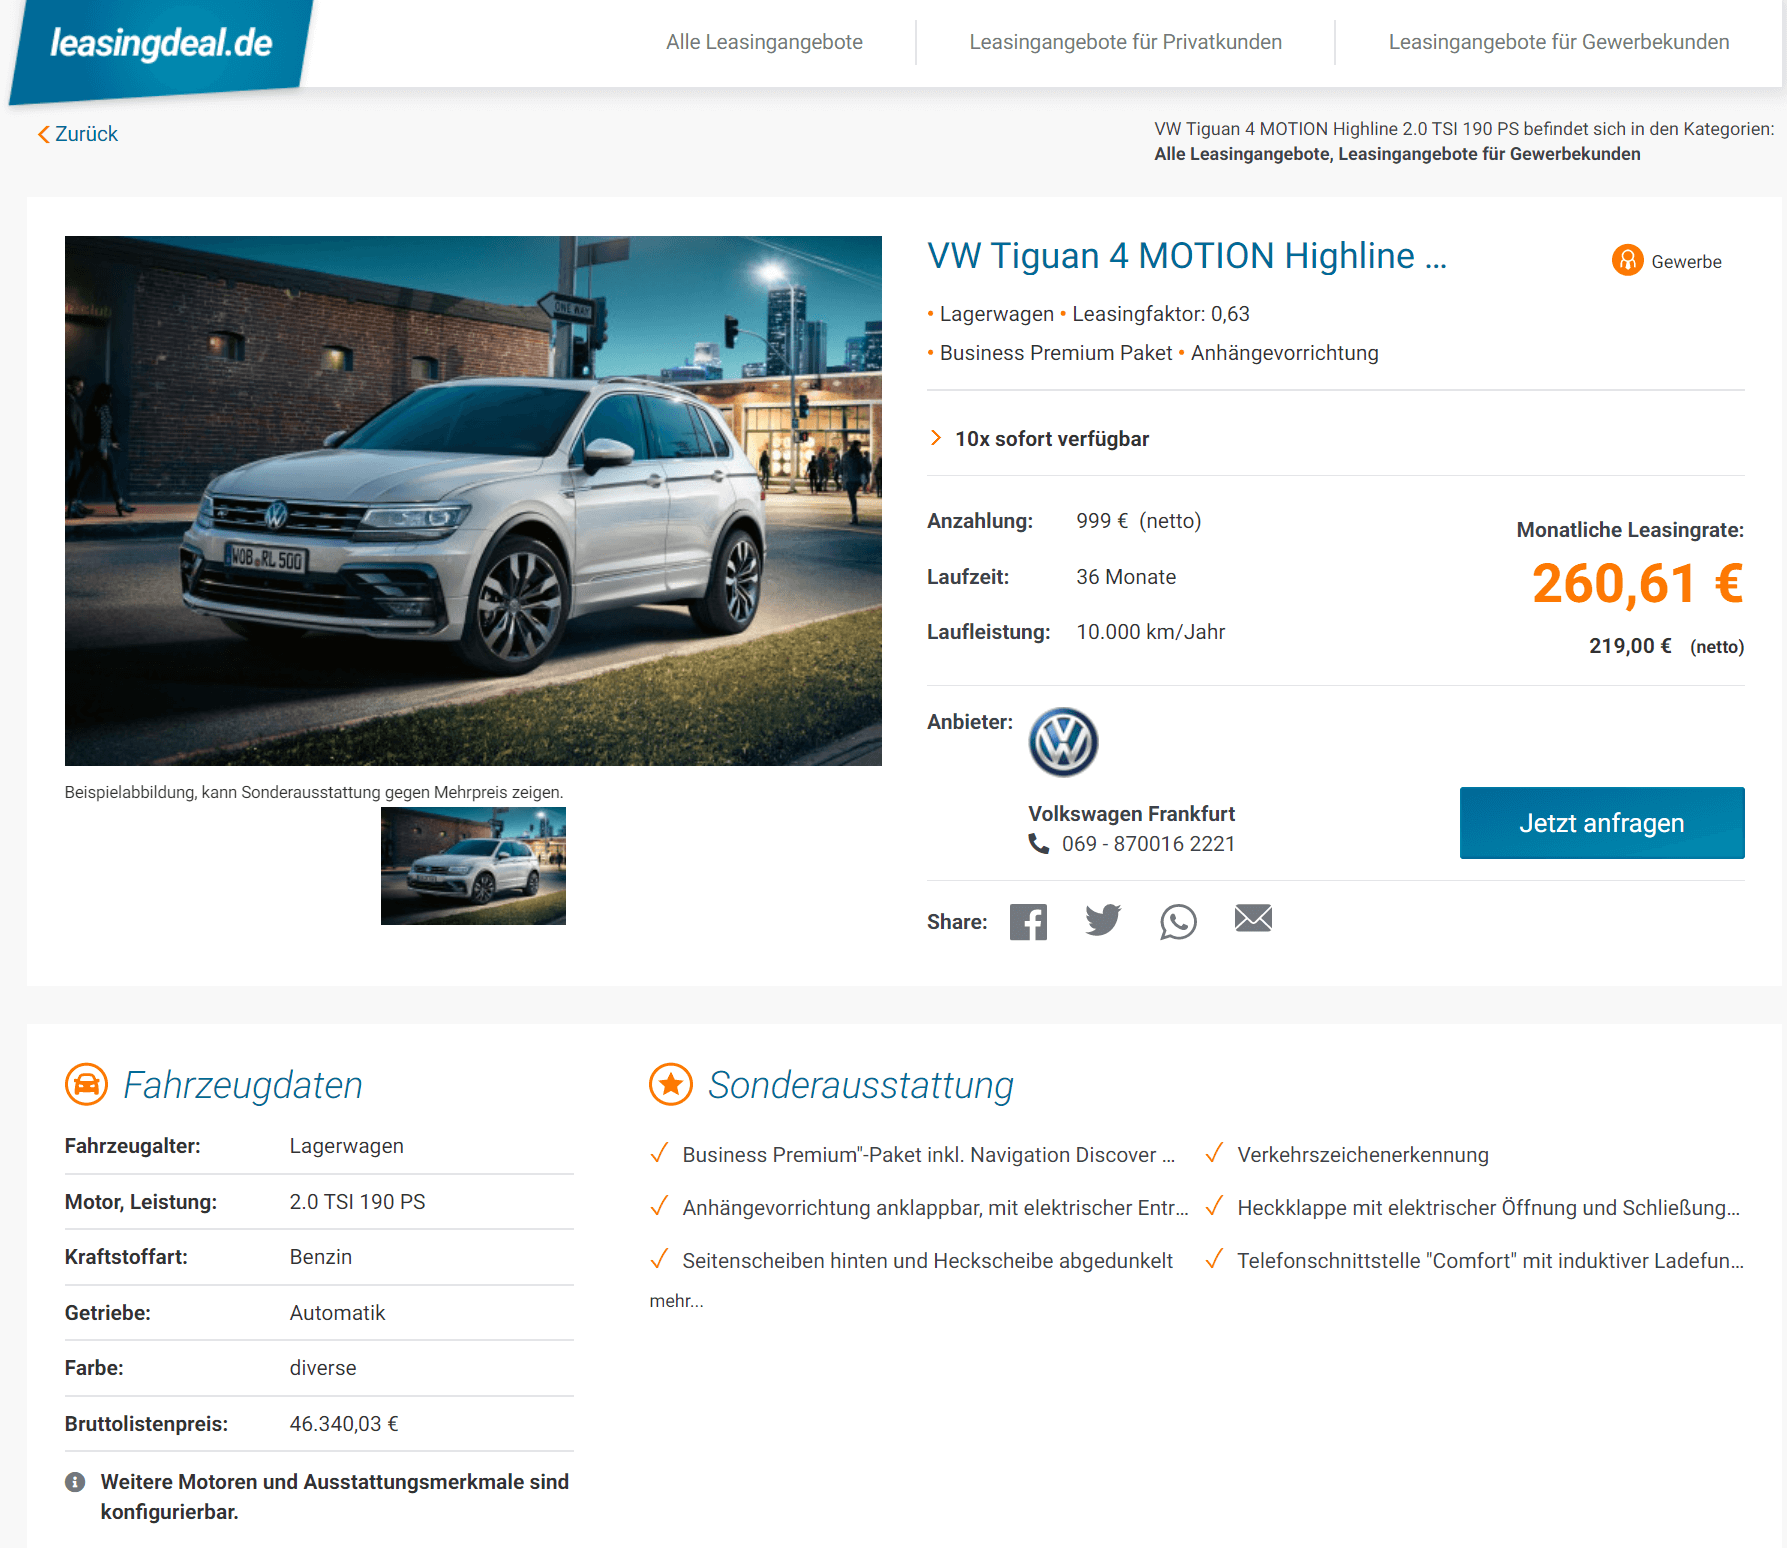Open Leasingangebote für Gewerbekunden menu item

[1558, 42]
